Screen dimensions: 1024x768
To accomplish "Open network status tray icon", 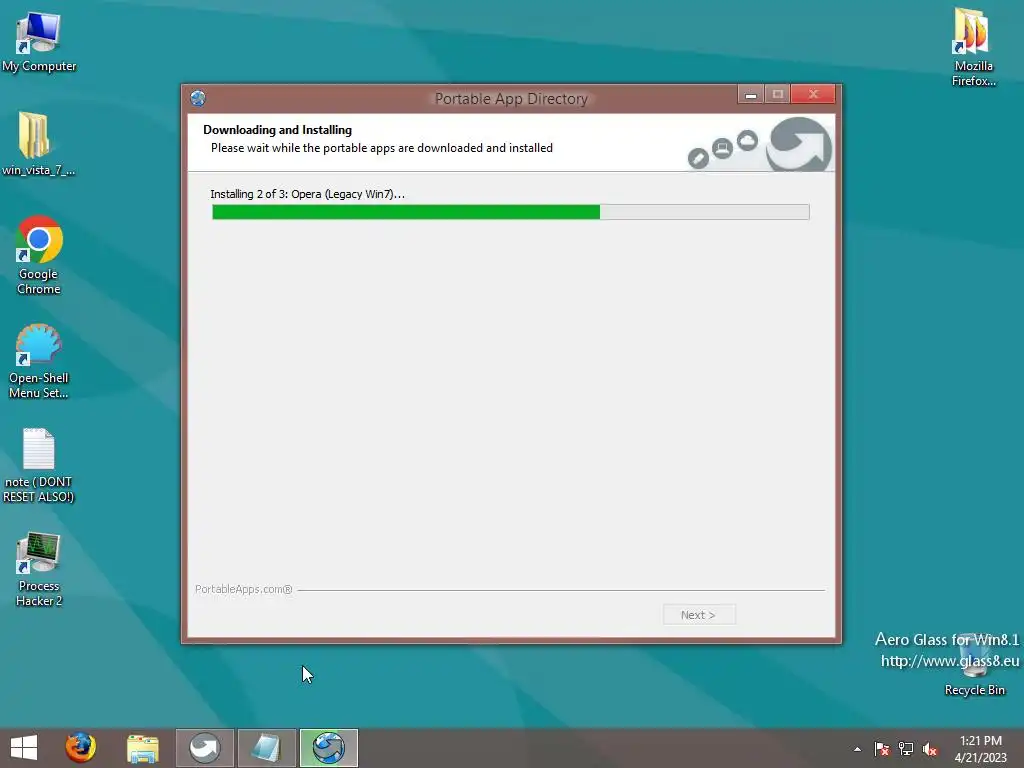I will point(906,749).
